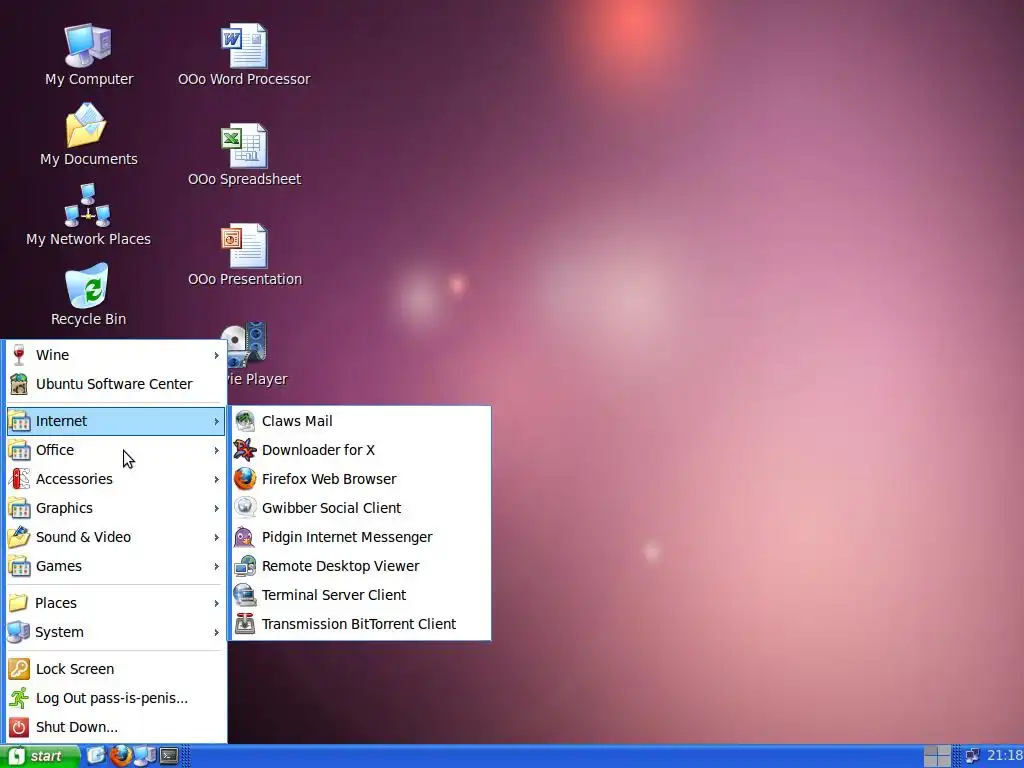Open the Accessories menu entry
This screenshot has width=1024, height=768.
click(x=116, y=479)
